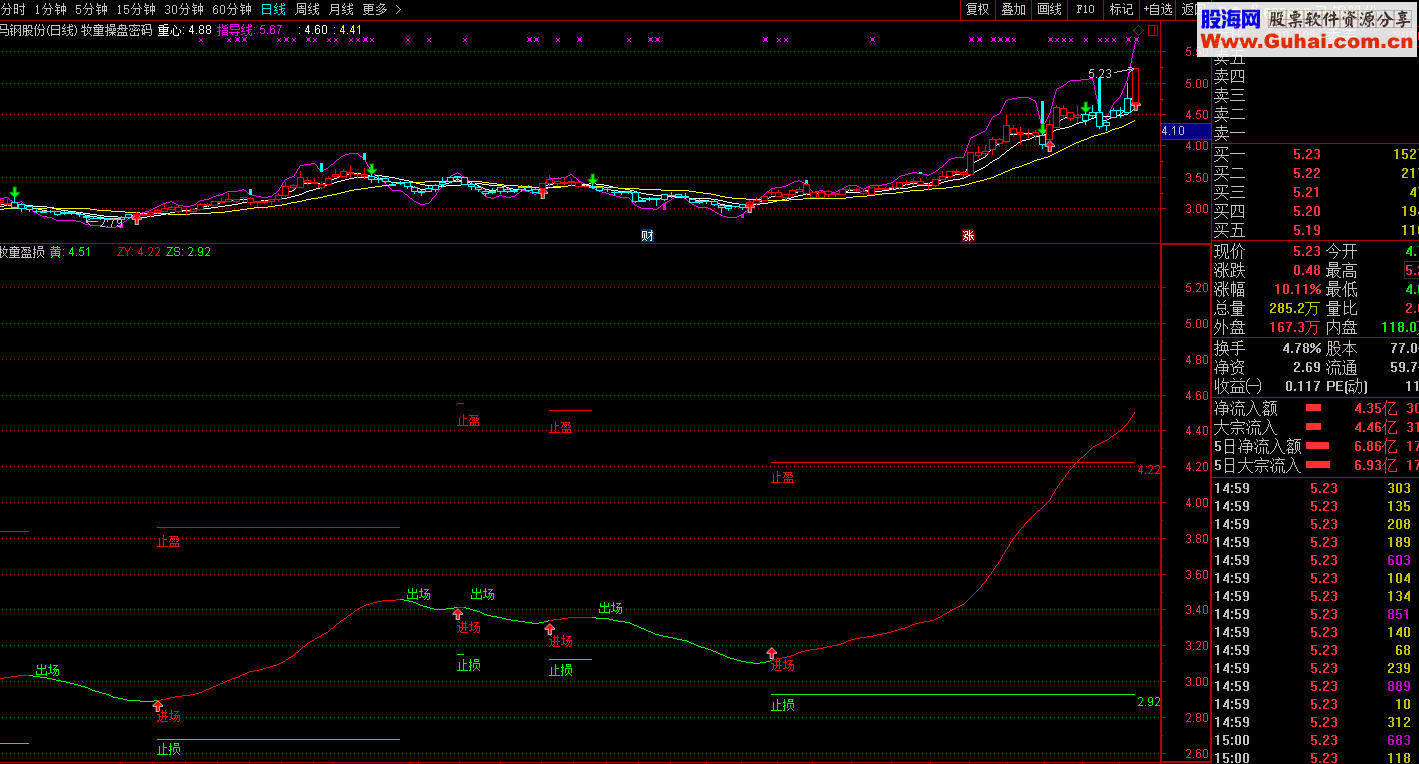This screenshot has width=1419, height=764.
Task: Select the 月线 monthly chart tab
Action: tap(341, 9)
